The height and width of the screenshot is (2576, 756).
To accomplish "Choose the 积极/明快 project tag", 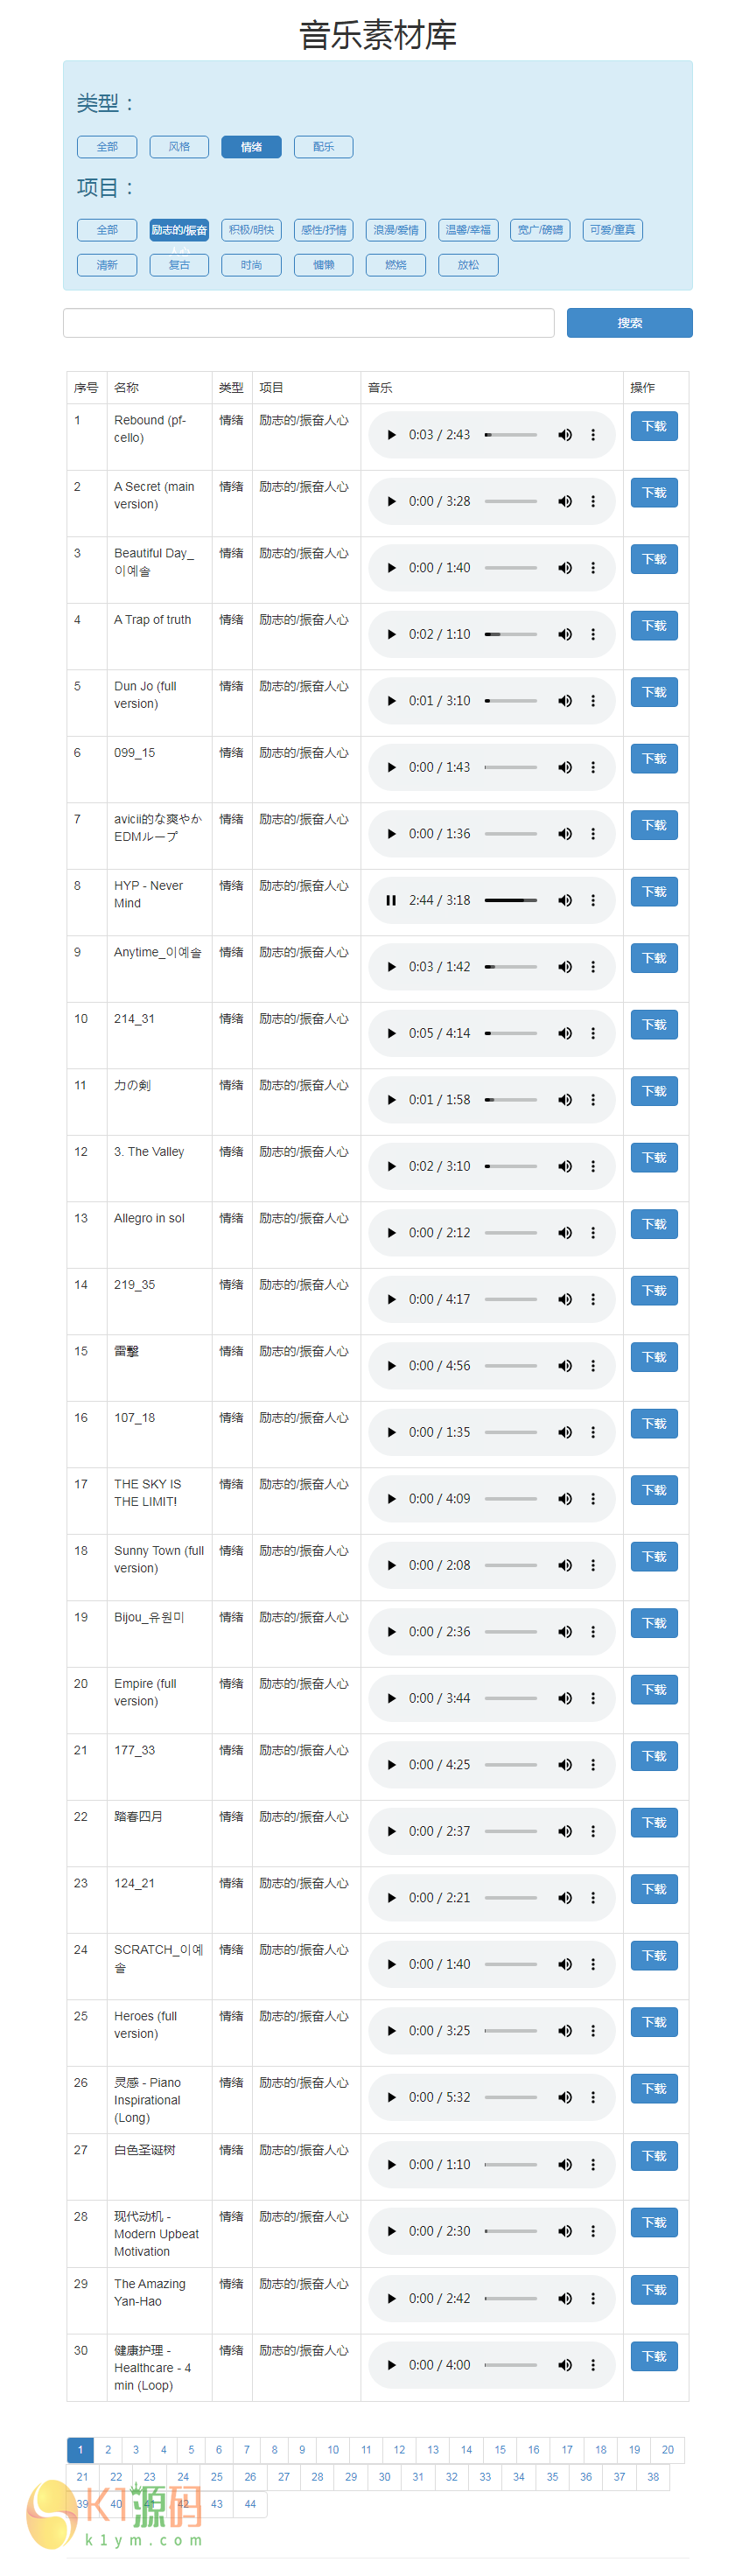I will point(251,230).
